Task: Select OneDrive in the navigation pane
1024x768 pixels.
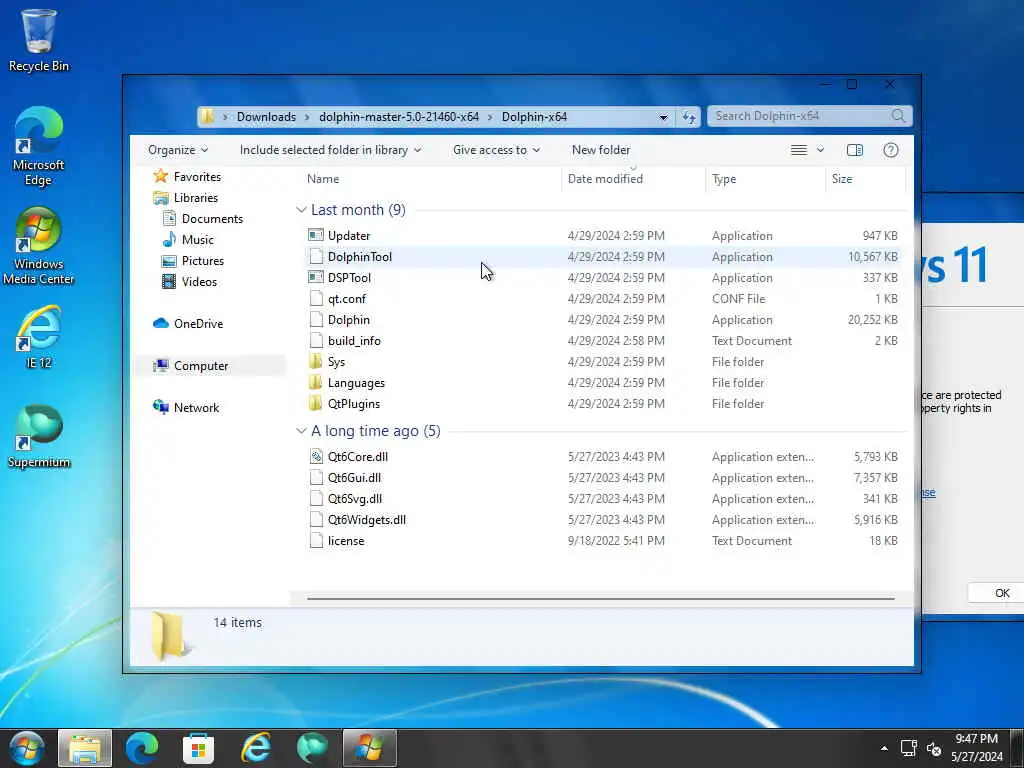Action: point(187,323)
